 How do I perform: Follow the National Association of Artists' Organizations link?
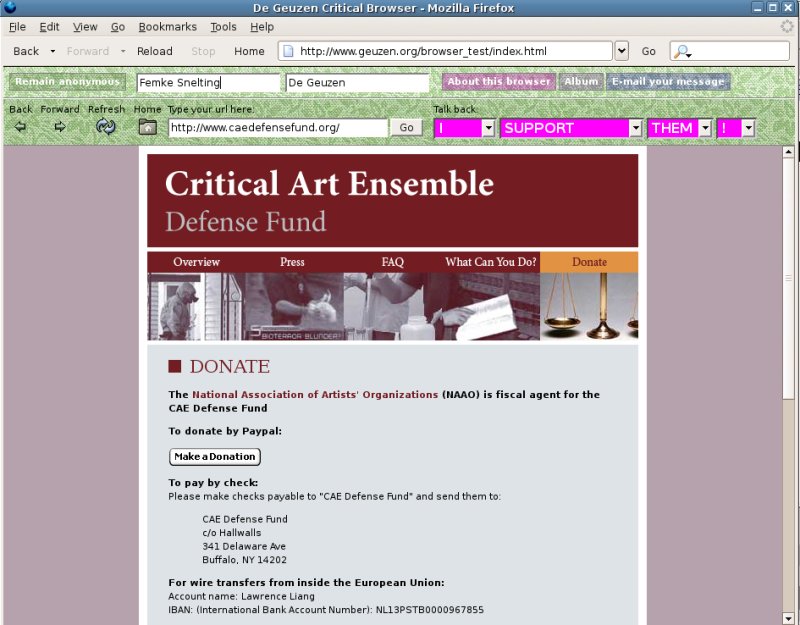[315, 394]
